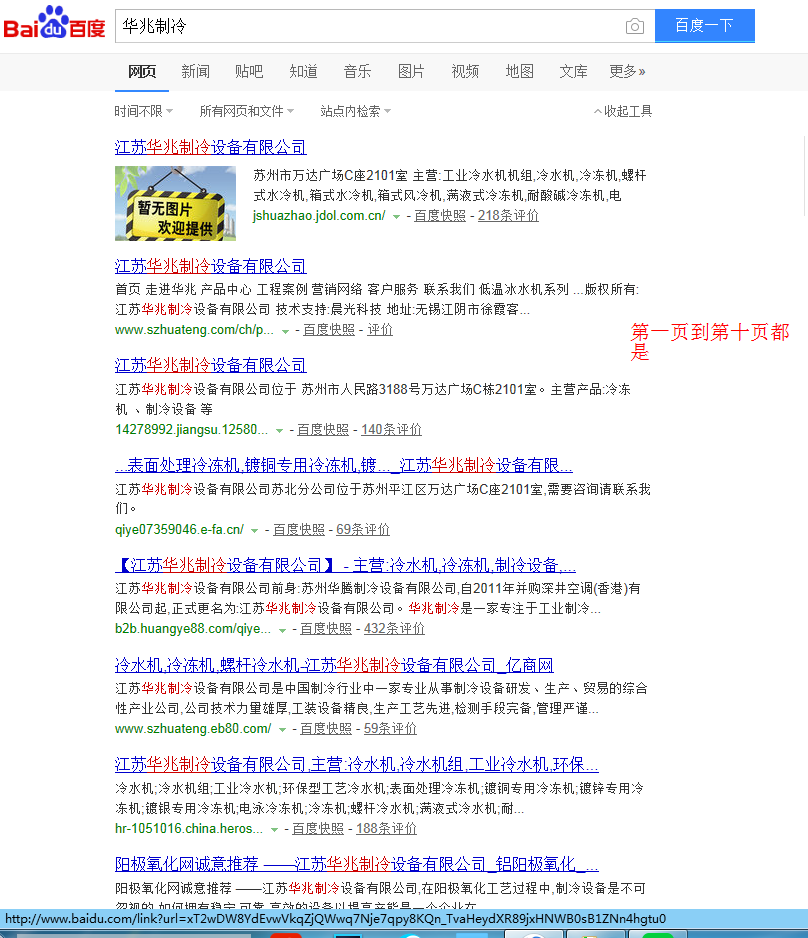This screenshot has width=808, height=938.
Task: Expand arrow next to www.szhuateng.com/ch/p...
Action: click(x=285, y=331)
